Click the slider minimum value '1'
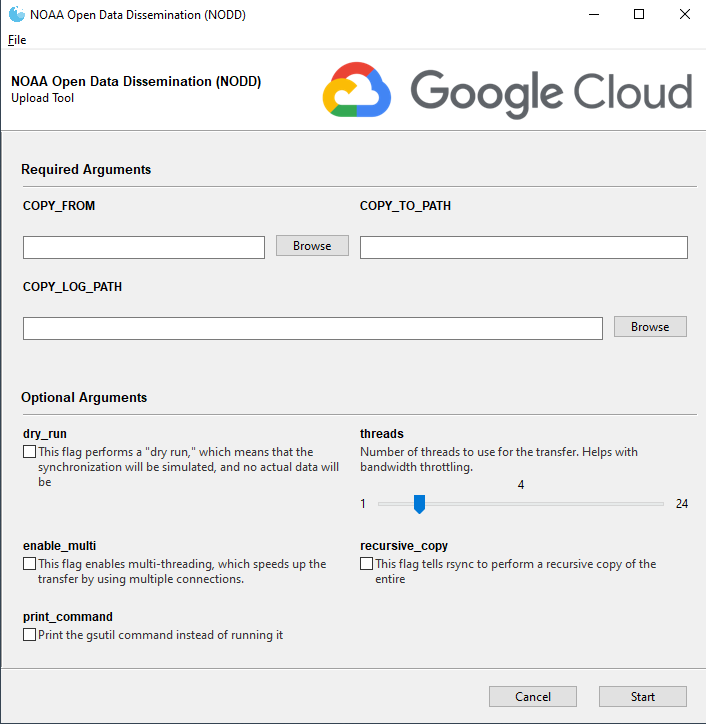This screenshot has height=724, width=706. coord(363,504)
